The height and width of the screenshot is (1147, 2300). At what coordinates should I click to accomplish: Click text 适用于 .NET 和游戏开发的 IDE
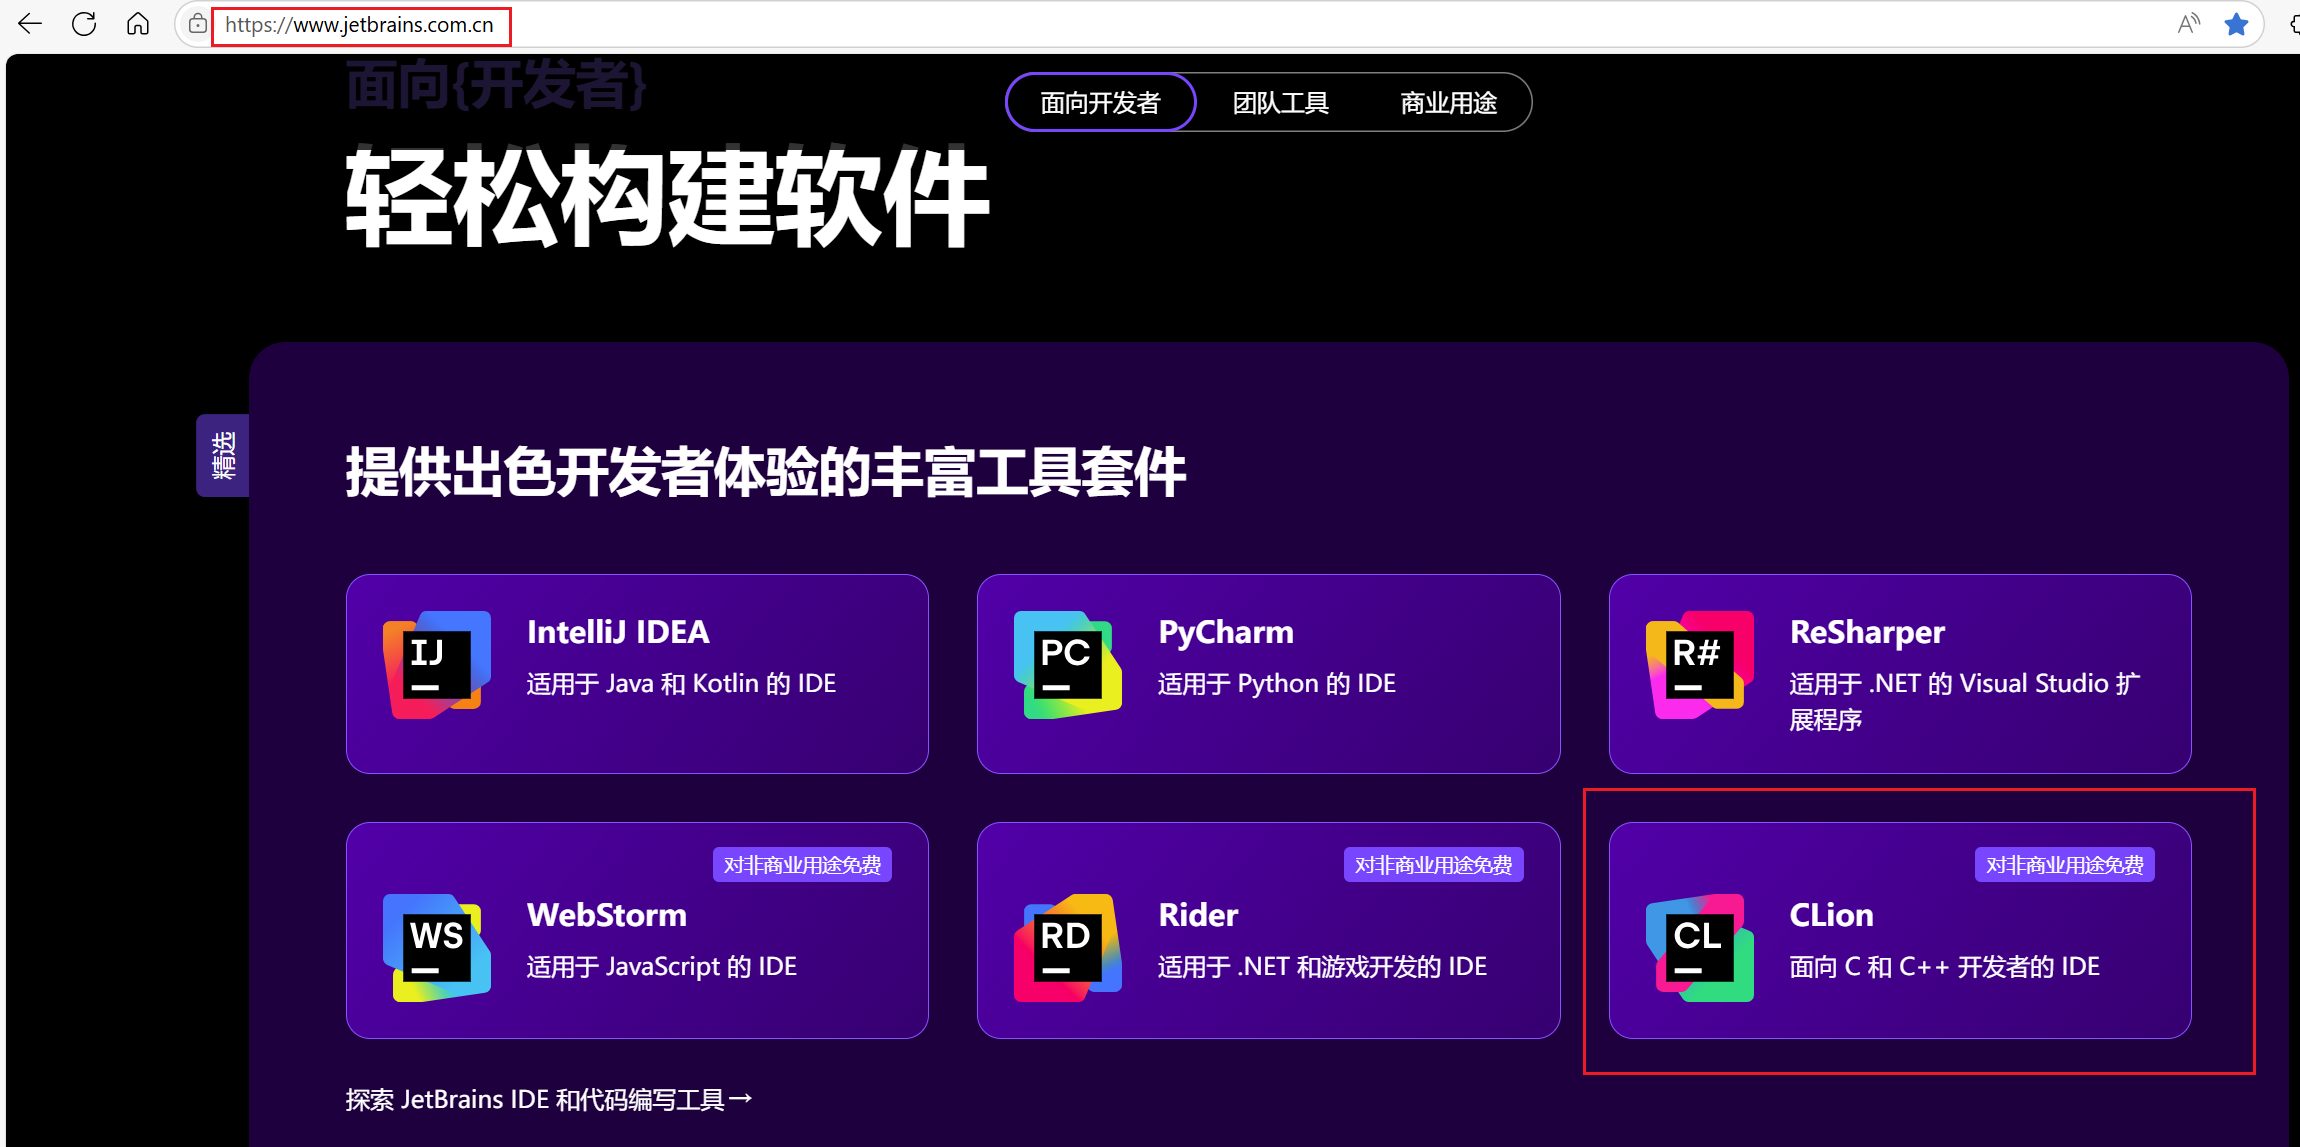1322,966
